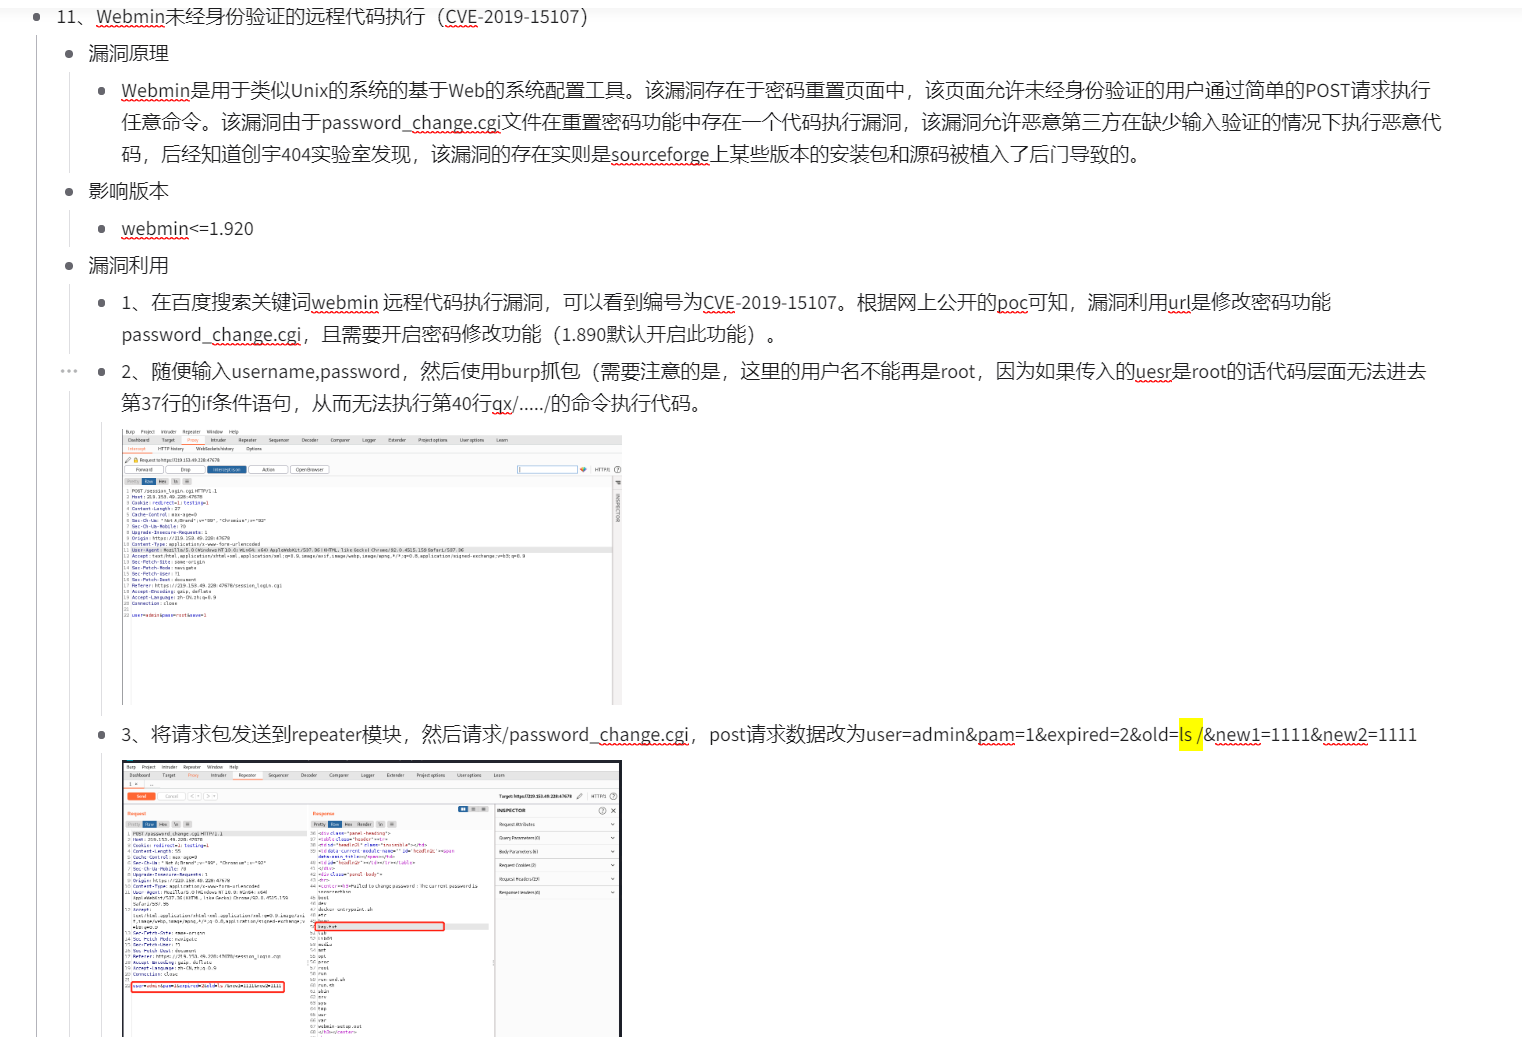Click the yellow highlighted 'ls /' text
Image resolution: width=1522 pixels, height=1037 pixels.
pos(1191,735)
